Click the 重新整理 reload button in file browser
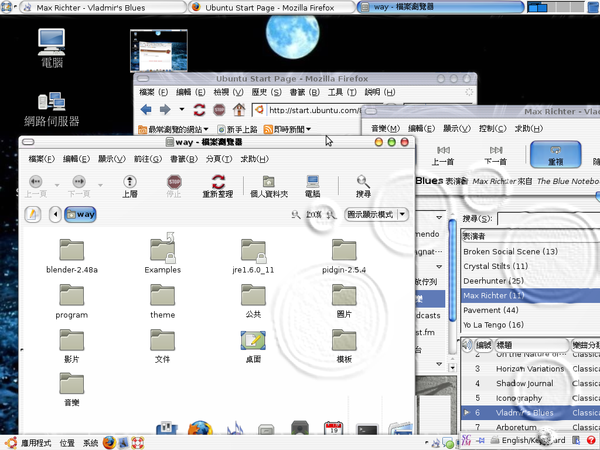 point(218,186)
